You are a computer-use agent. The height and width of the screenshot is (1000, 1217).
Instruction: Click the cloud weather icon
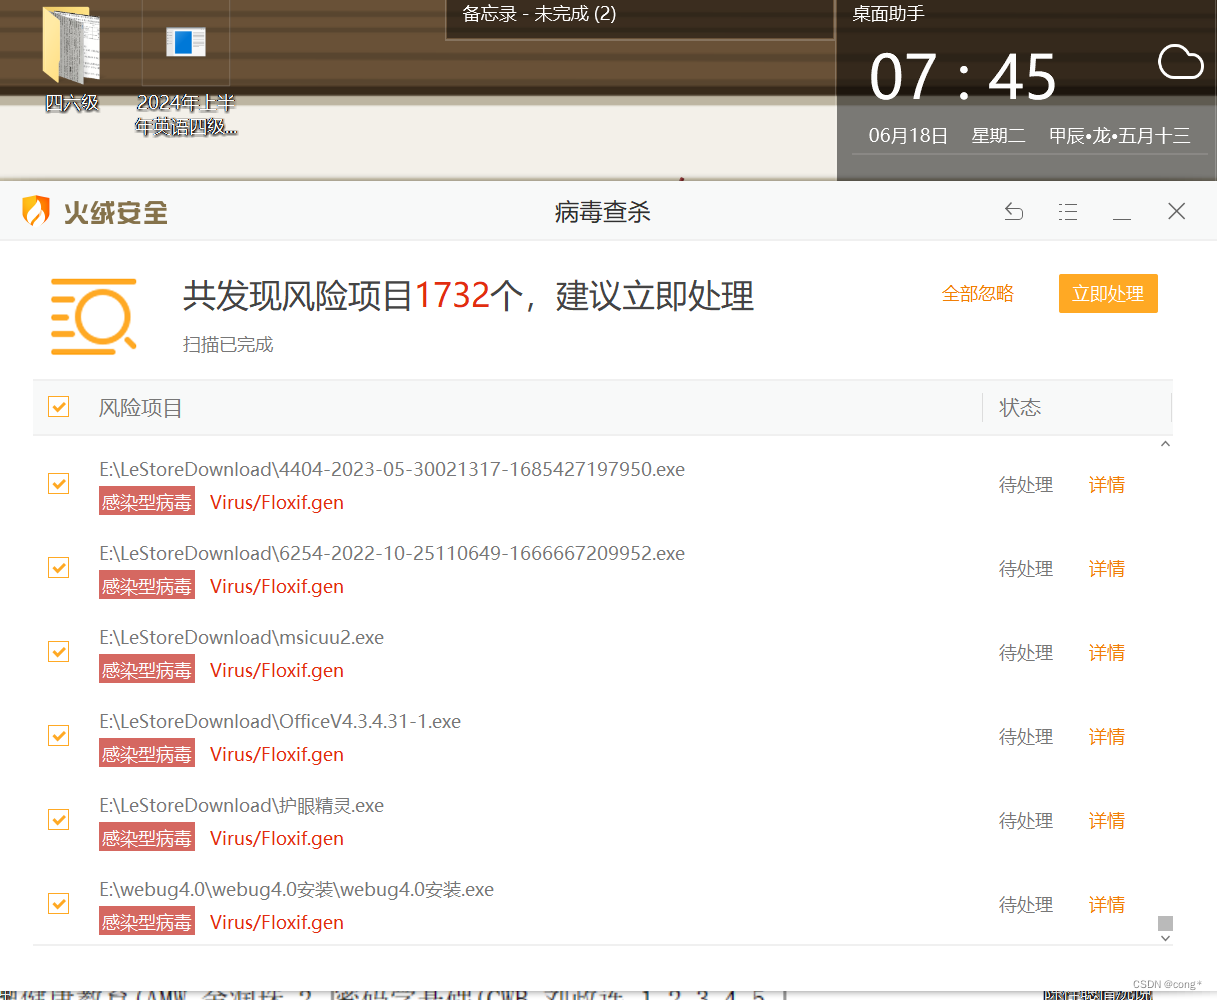(x=1180, y=63)
